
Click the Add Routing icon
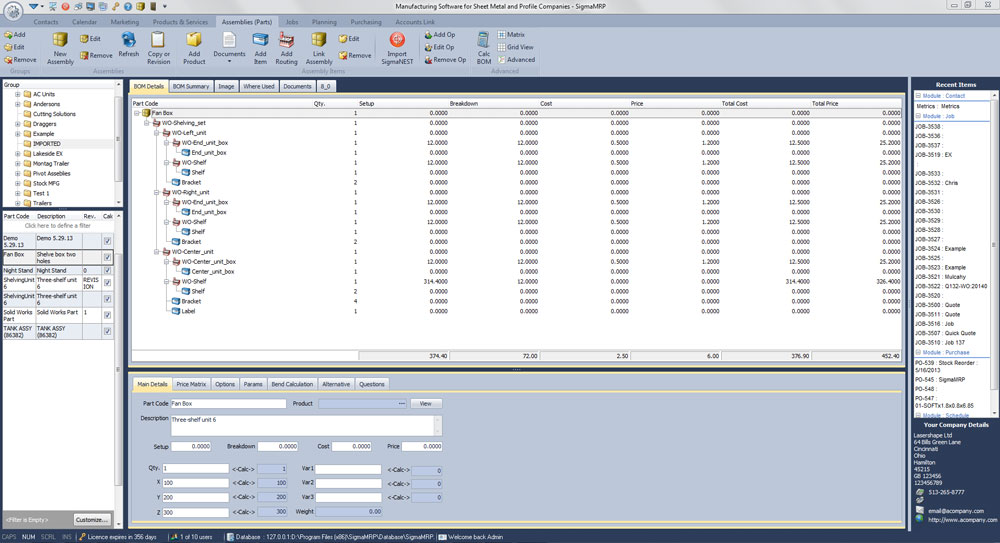click(x=287, y=40)
